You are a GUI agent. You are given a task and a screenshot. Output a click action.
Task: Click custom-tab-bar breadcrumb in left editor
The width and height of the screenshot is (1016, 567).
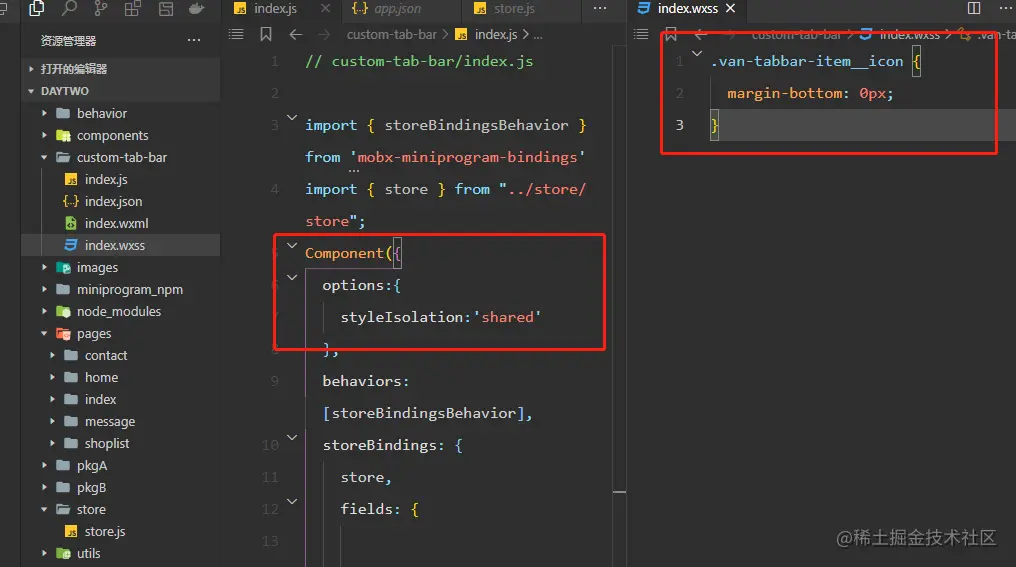pos(391,34)
